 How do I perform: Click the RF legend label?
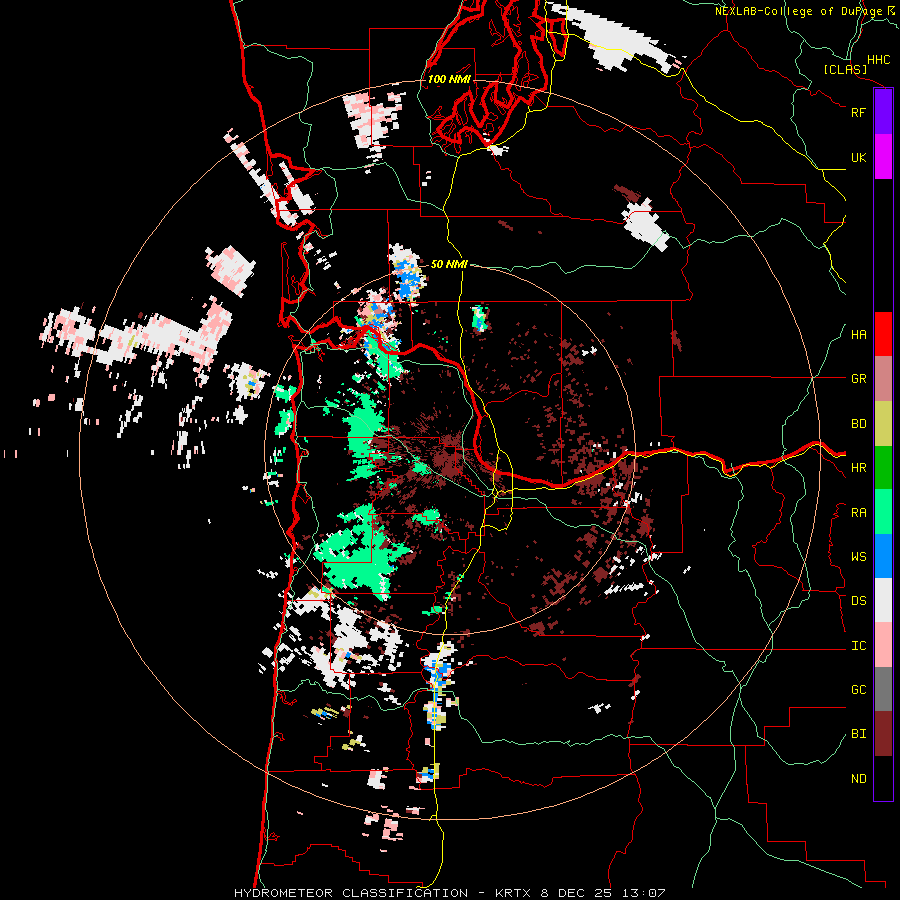858,112
